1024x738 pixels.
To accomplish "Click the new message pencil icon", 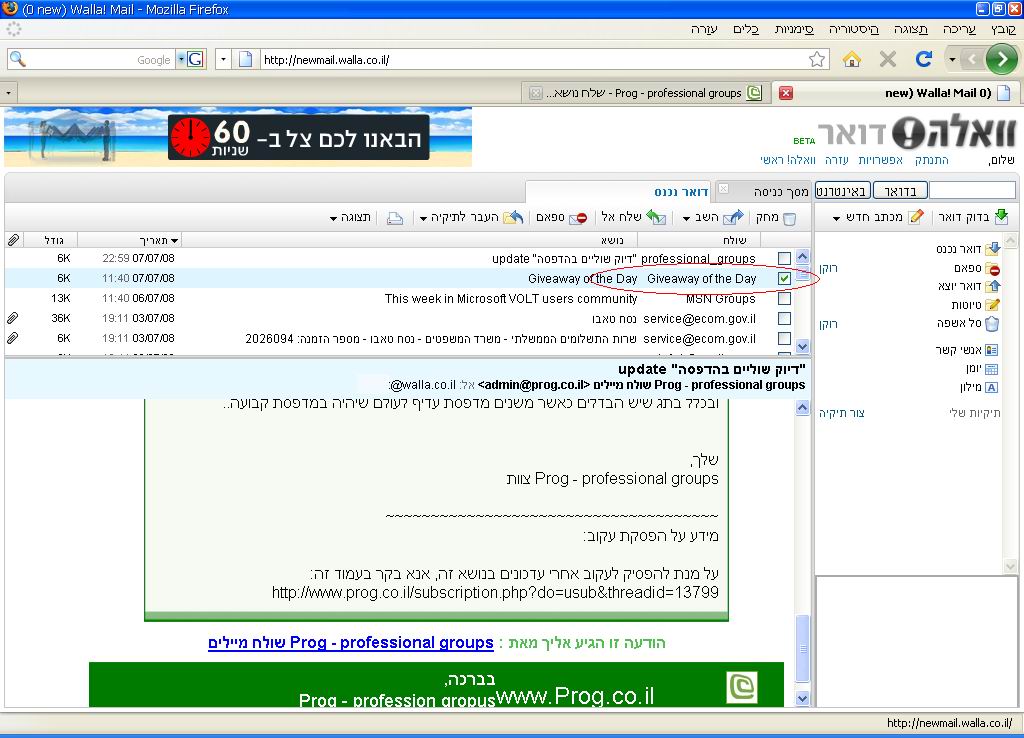I will click(x=916, y=217).
